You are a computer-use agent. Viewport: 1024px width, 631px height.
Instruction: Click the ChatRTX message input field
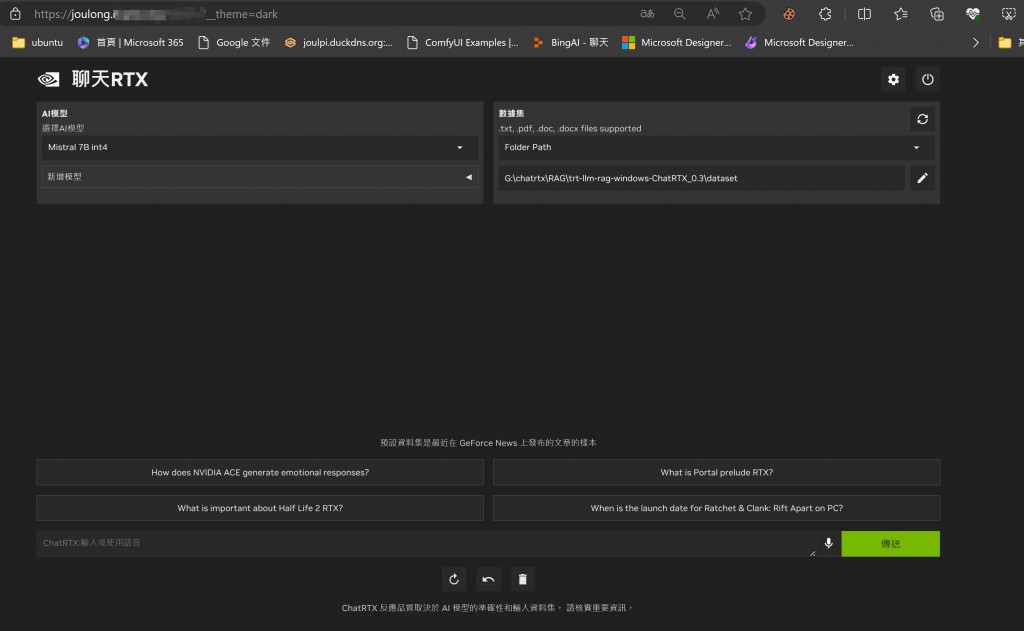click(426, 543)
